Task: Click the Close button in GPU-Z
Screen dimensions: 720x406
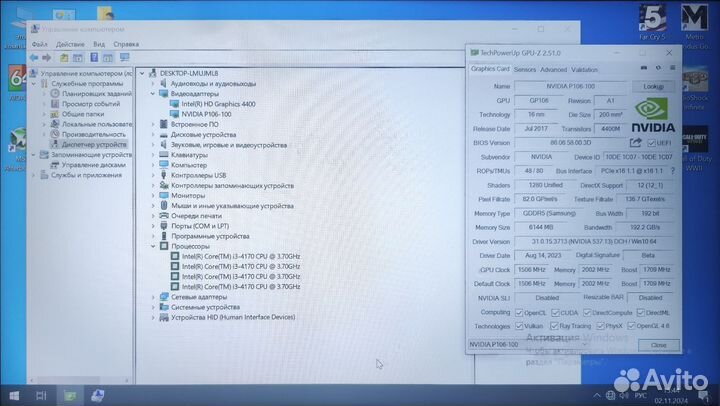Action: point(658,345)
